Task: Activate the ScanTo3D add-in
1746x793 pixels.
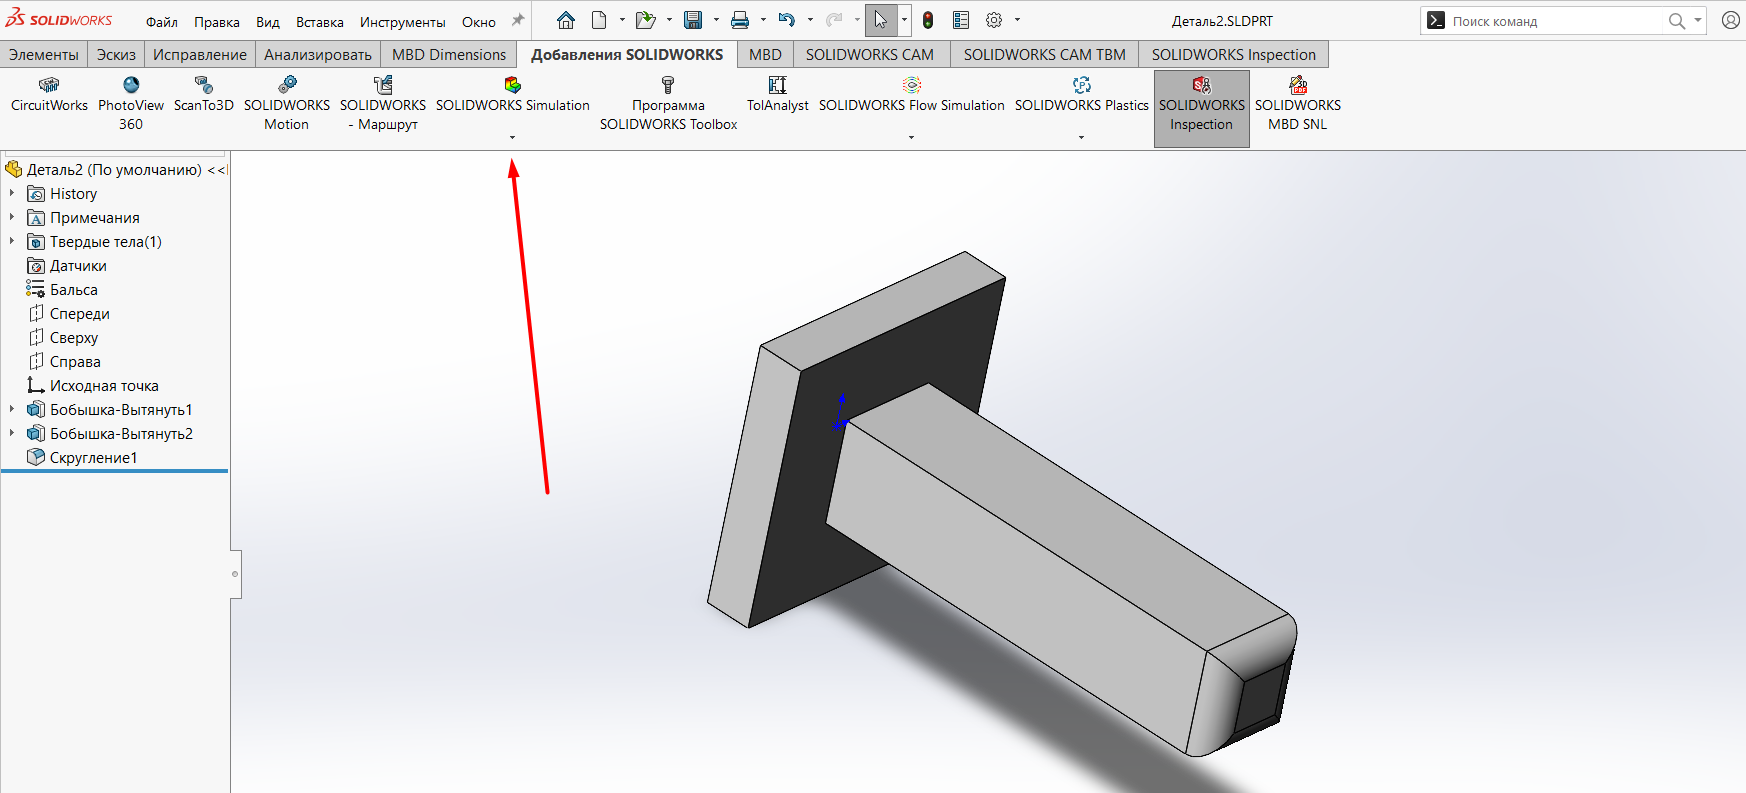Action: coord(204,95)
